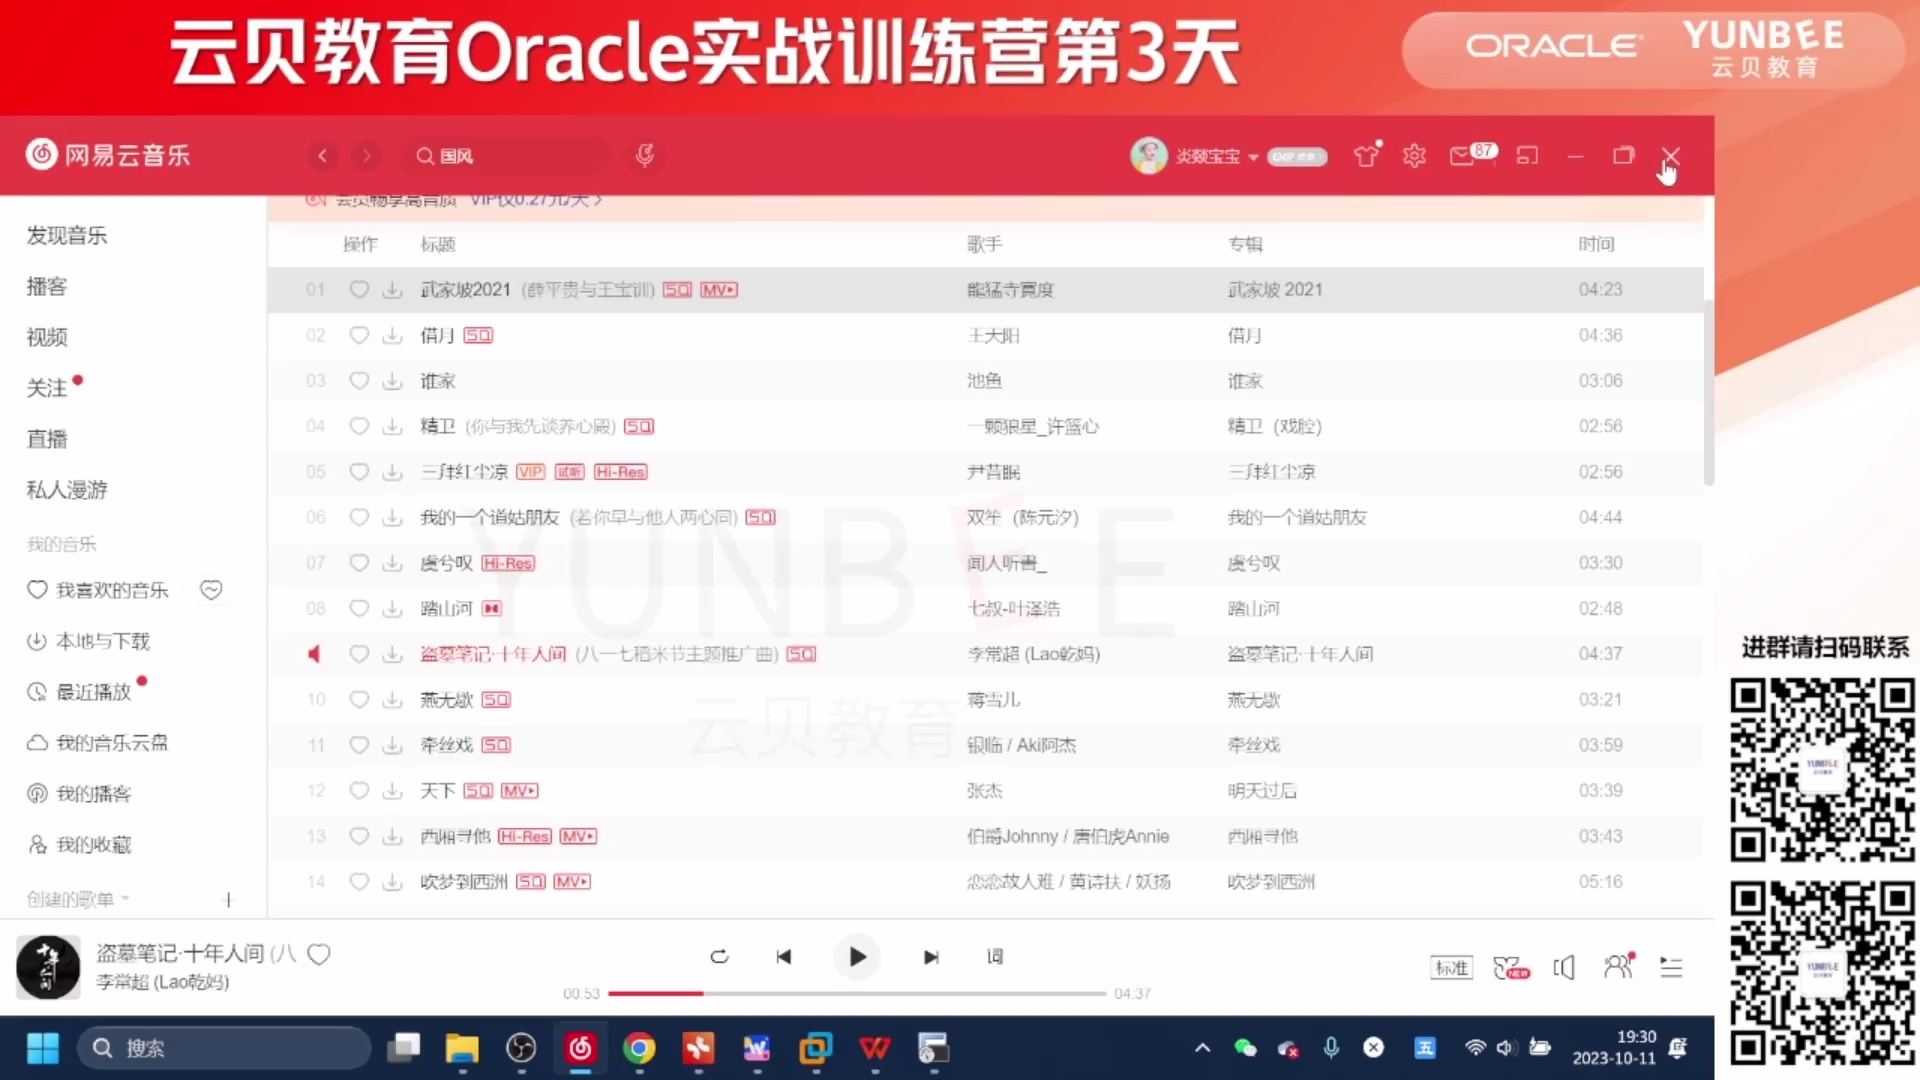Open the VIP 0.27元/天 promotion link
This screenshot has height=1080, width=1920.
pos(532,199)
